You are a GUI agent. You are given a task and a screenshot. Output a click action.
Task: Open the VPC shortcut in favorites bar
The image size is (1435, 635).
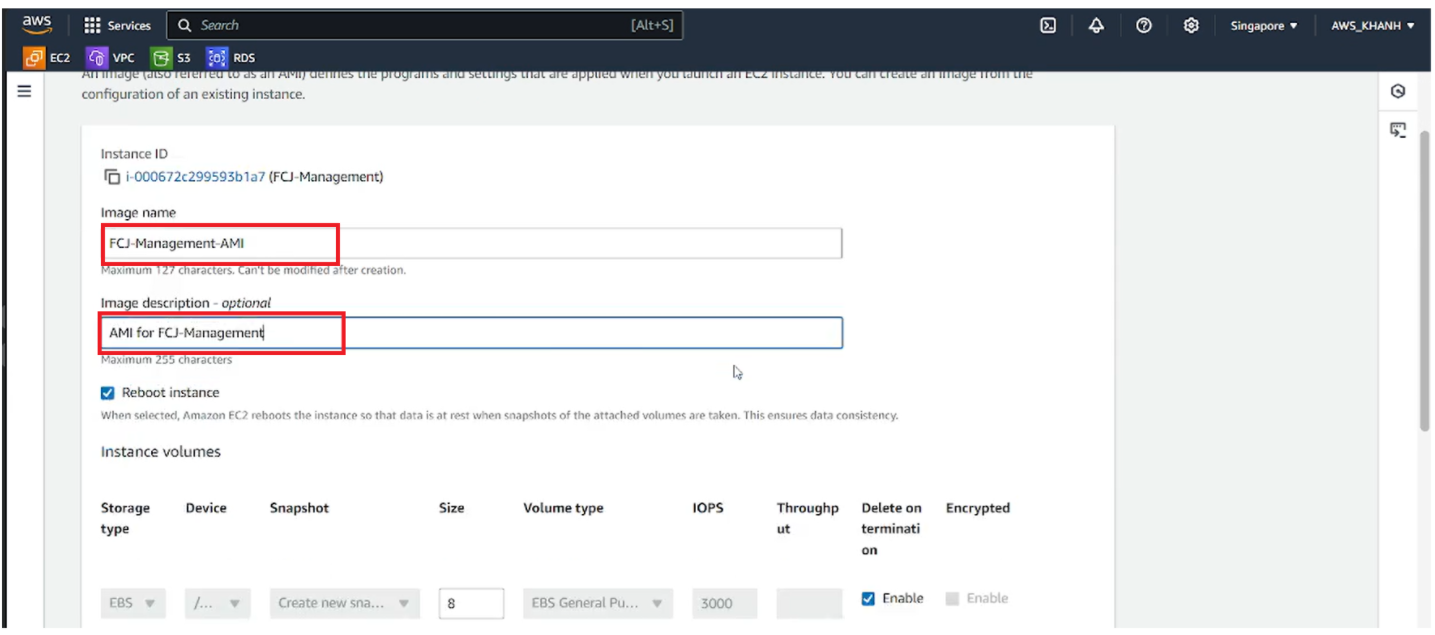tap(110, 58)
